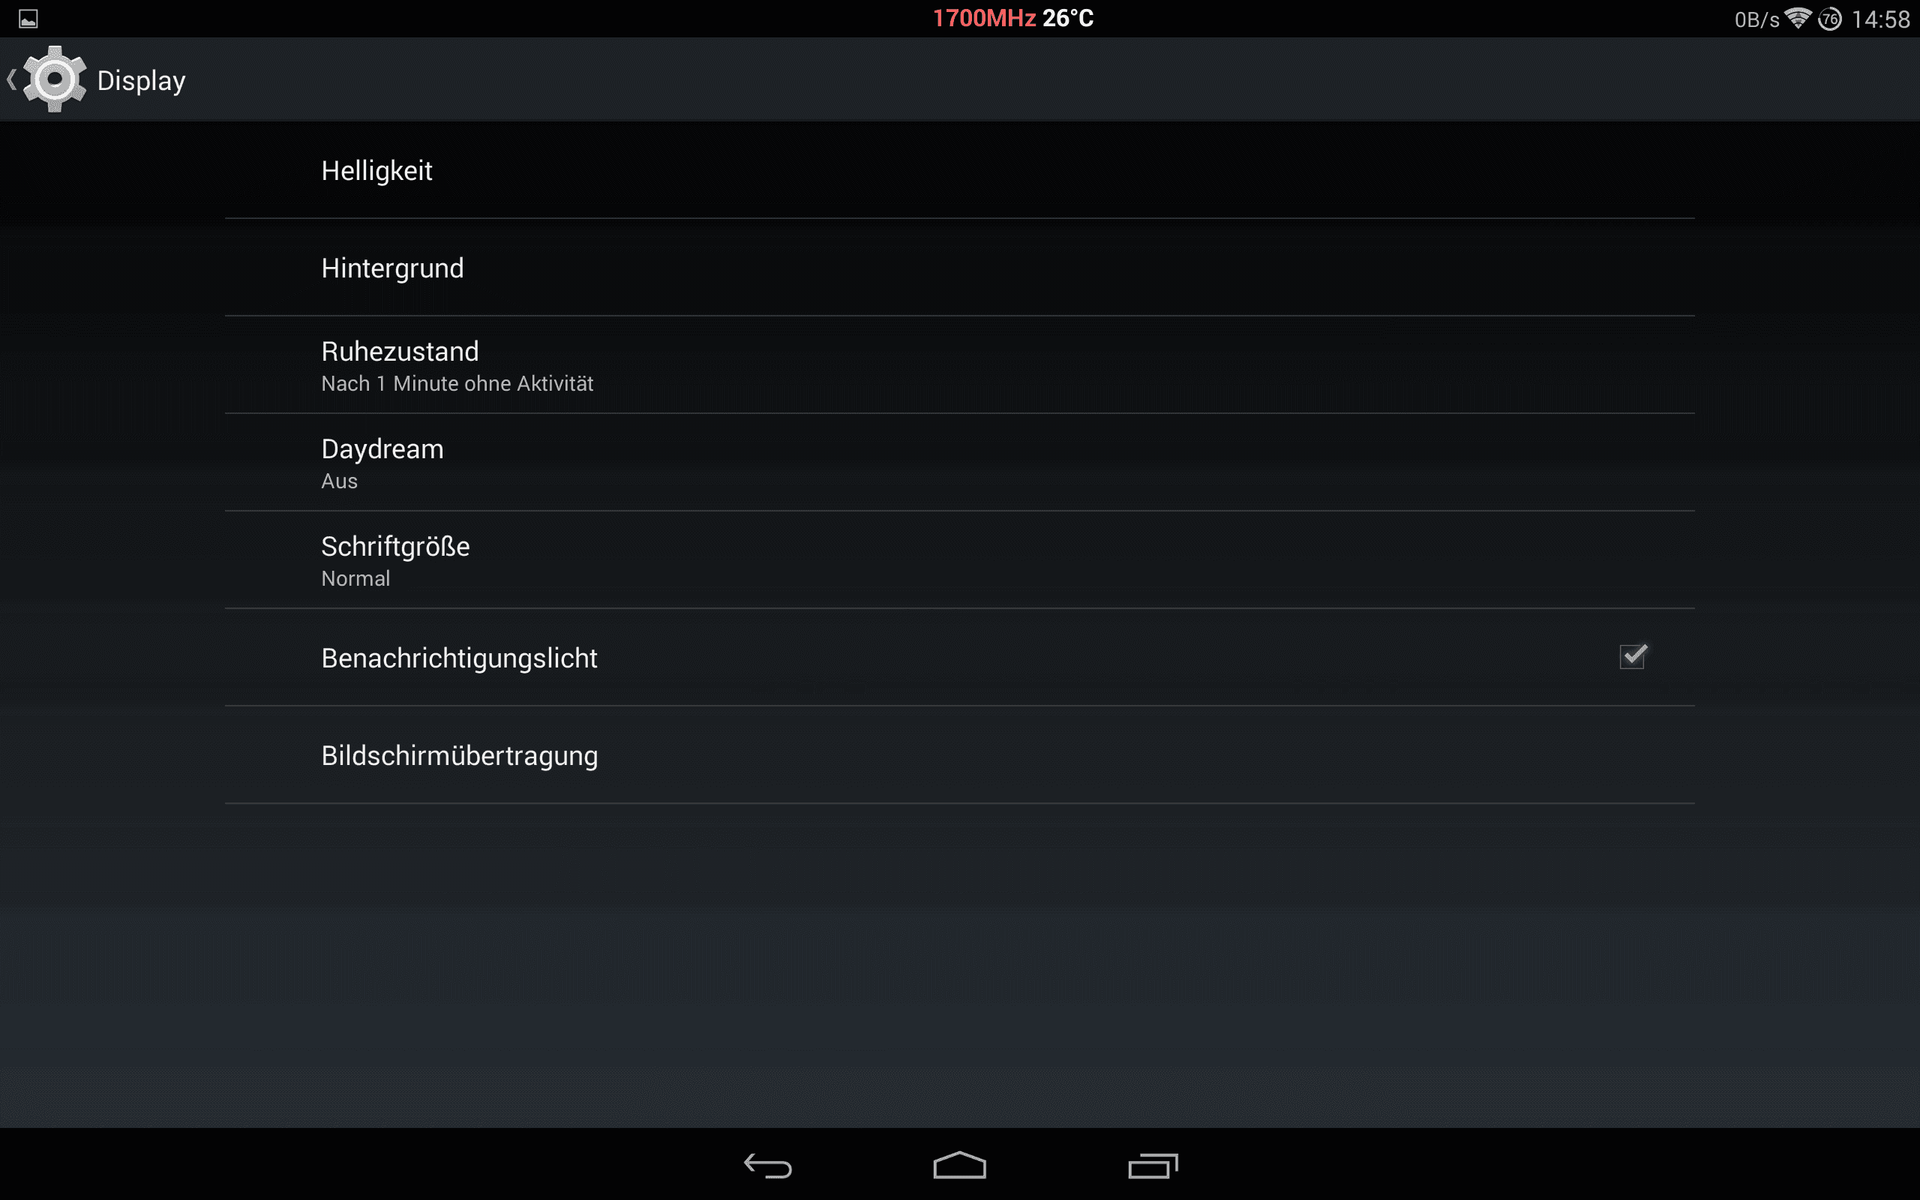
Task: Tap the 0B/s network speed indicator
Action: (x=1757, y=20)
